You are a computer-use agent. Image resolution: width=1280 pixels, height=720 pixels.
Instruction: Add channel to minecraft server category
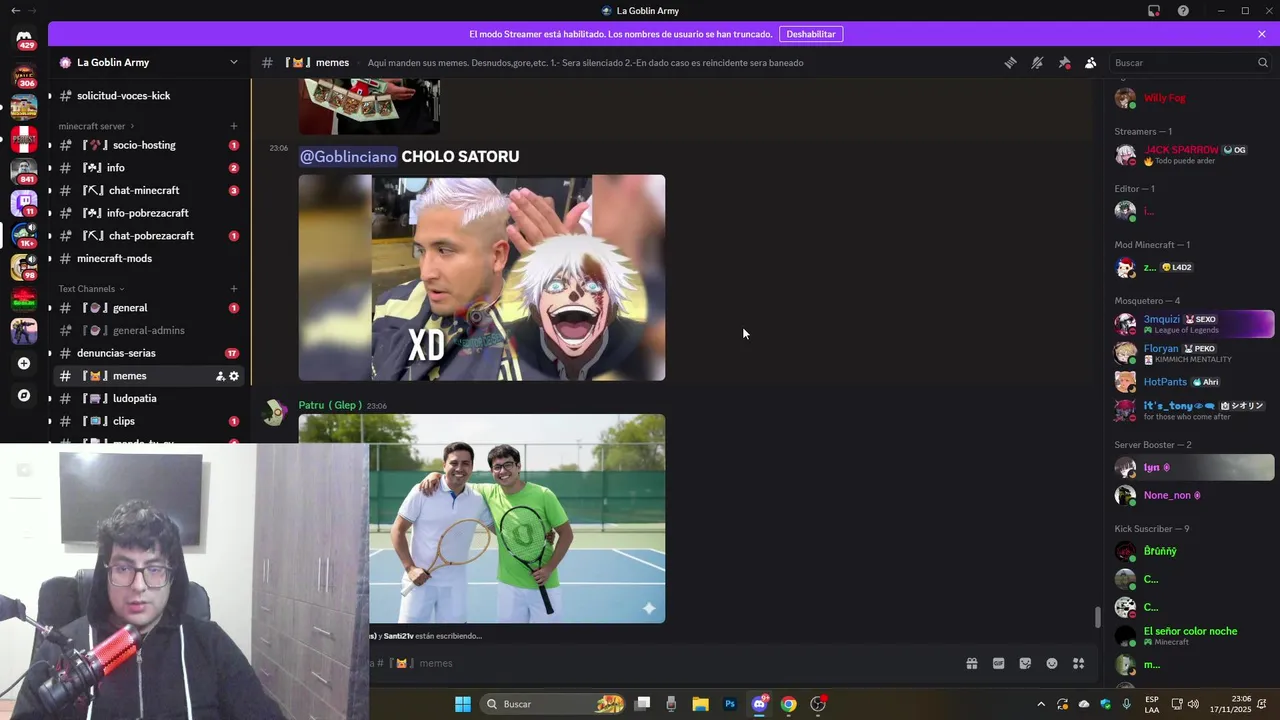234,126
